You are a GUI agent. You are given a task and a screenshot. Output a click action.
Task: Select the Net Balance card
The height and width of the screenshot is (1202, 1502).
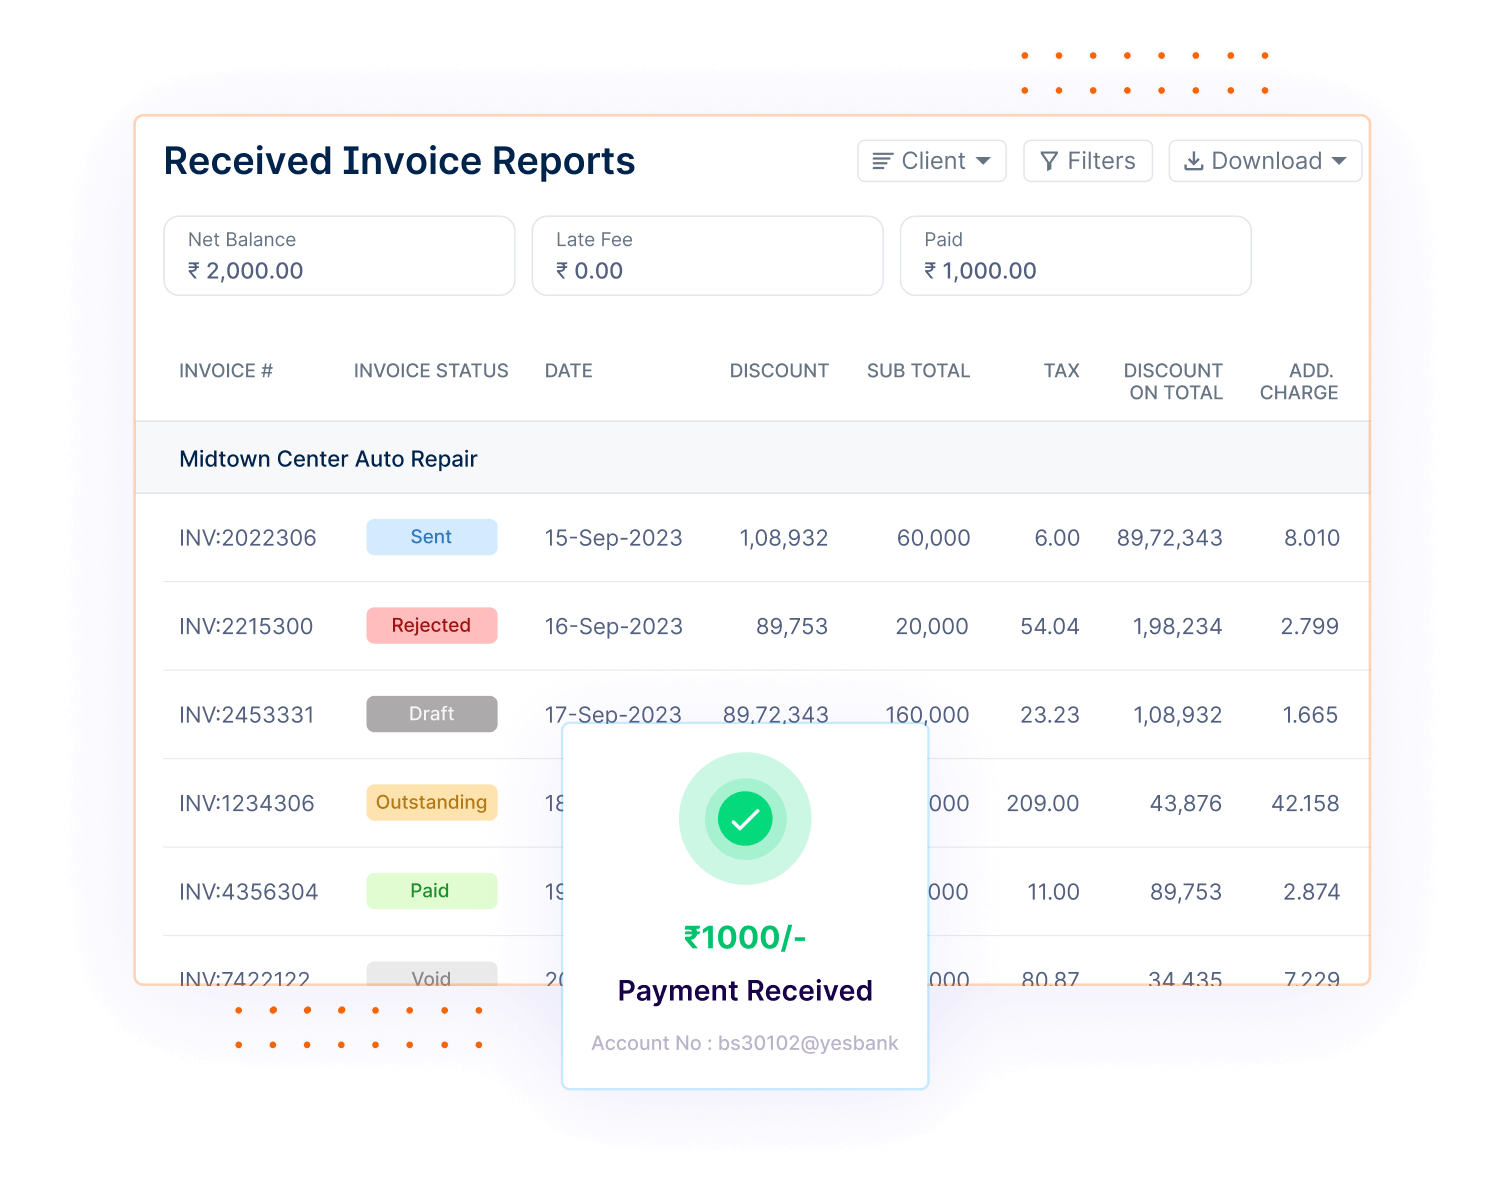(339, 256)
